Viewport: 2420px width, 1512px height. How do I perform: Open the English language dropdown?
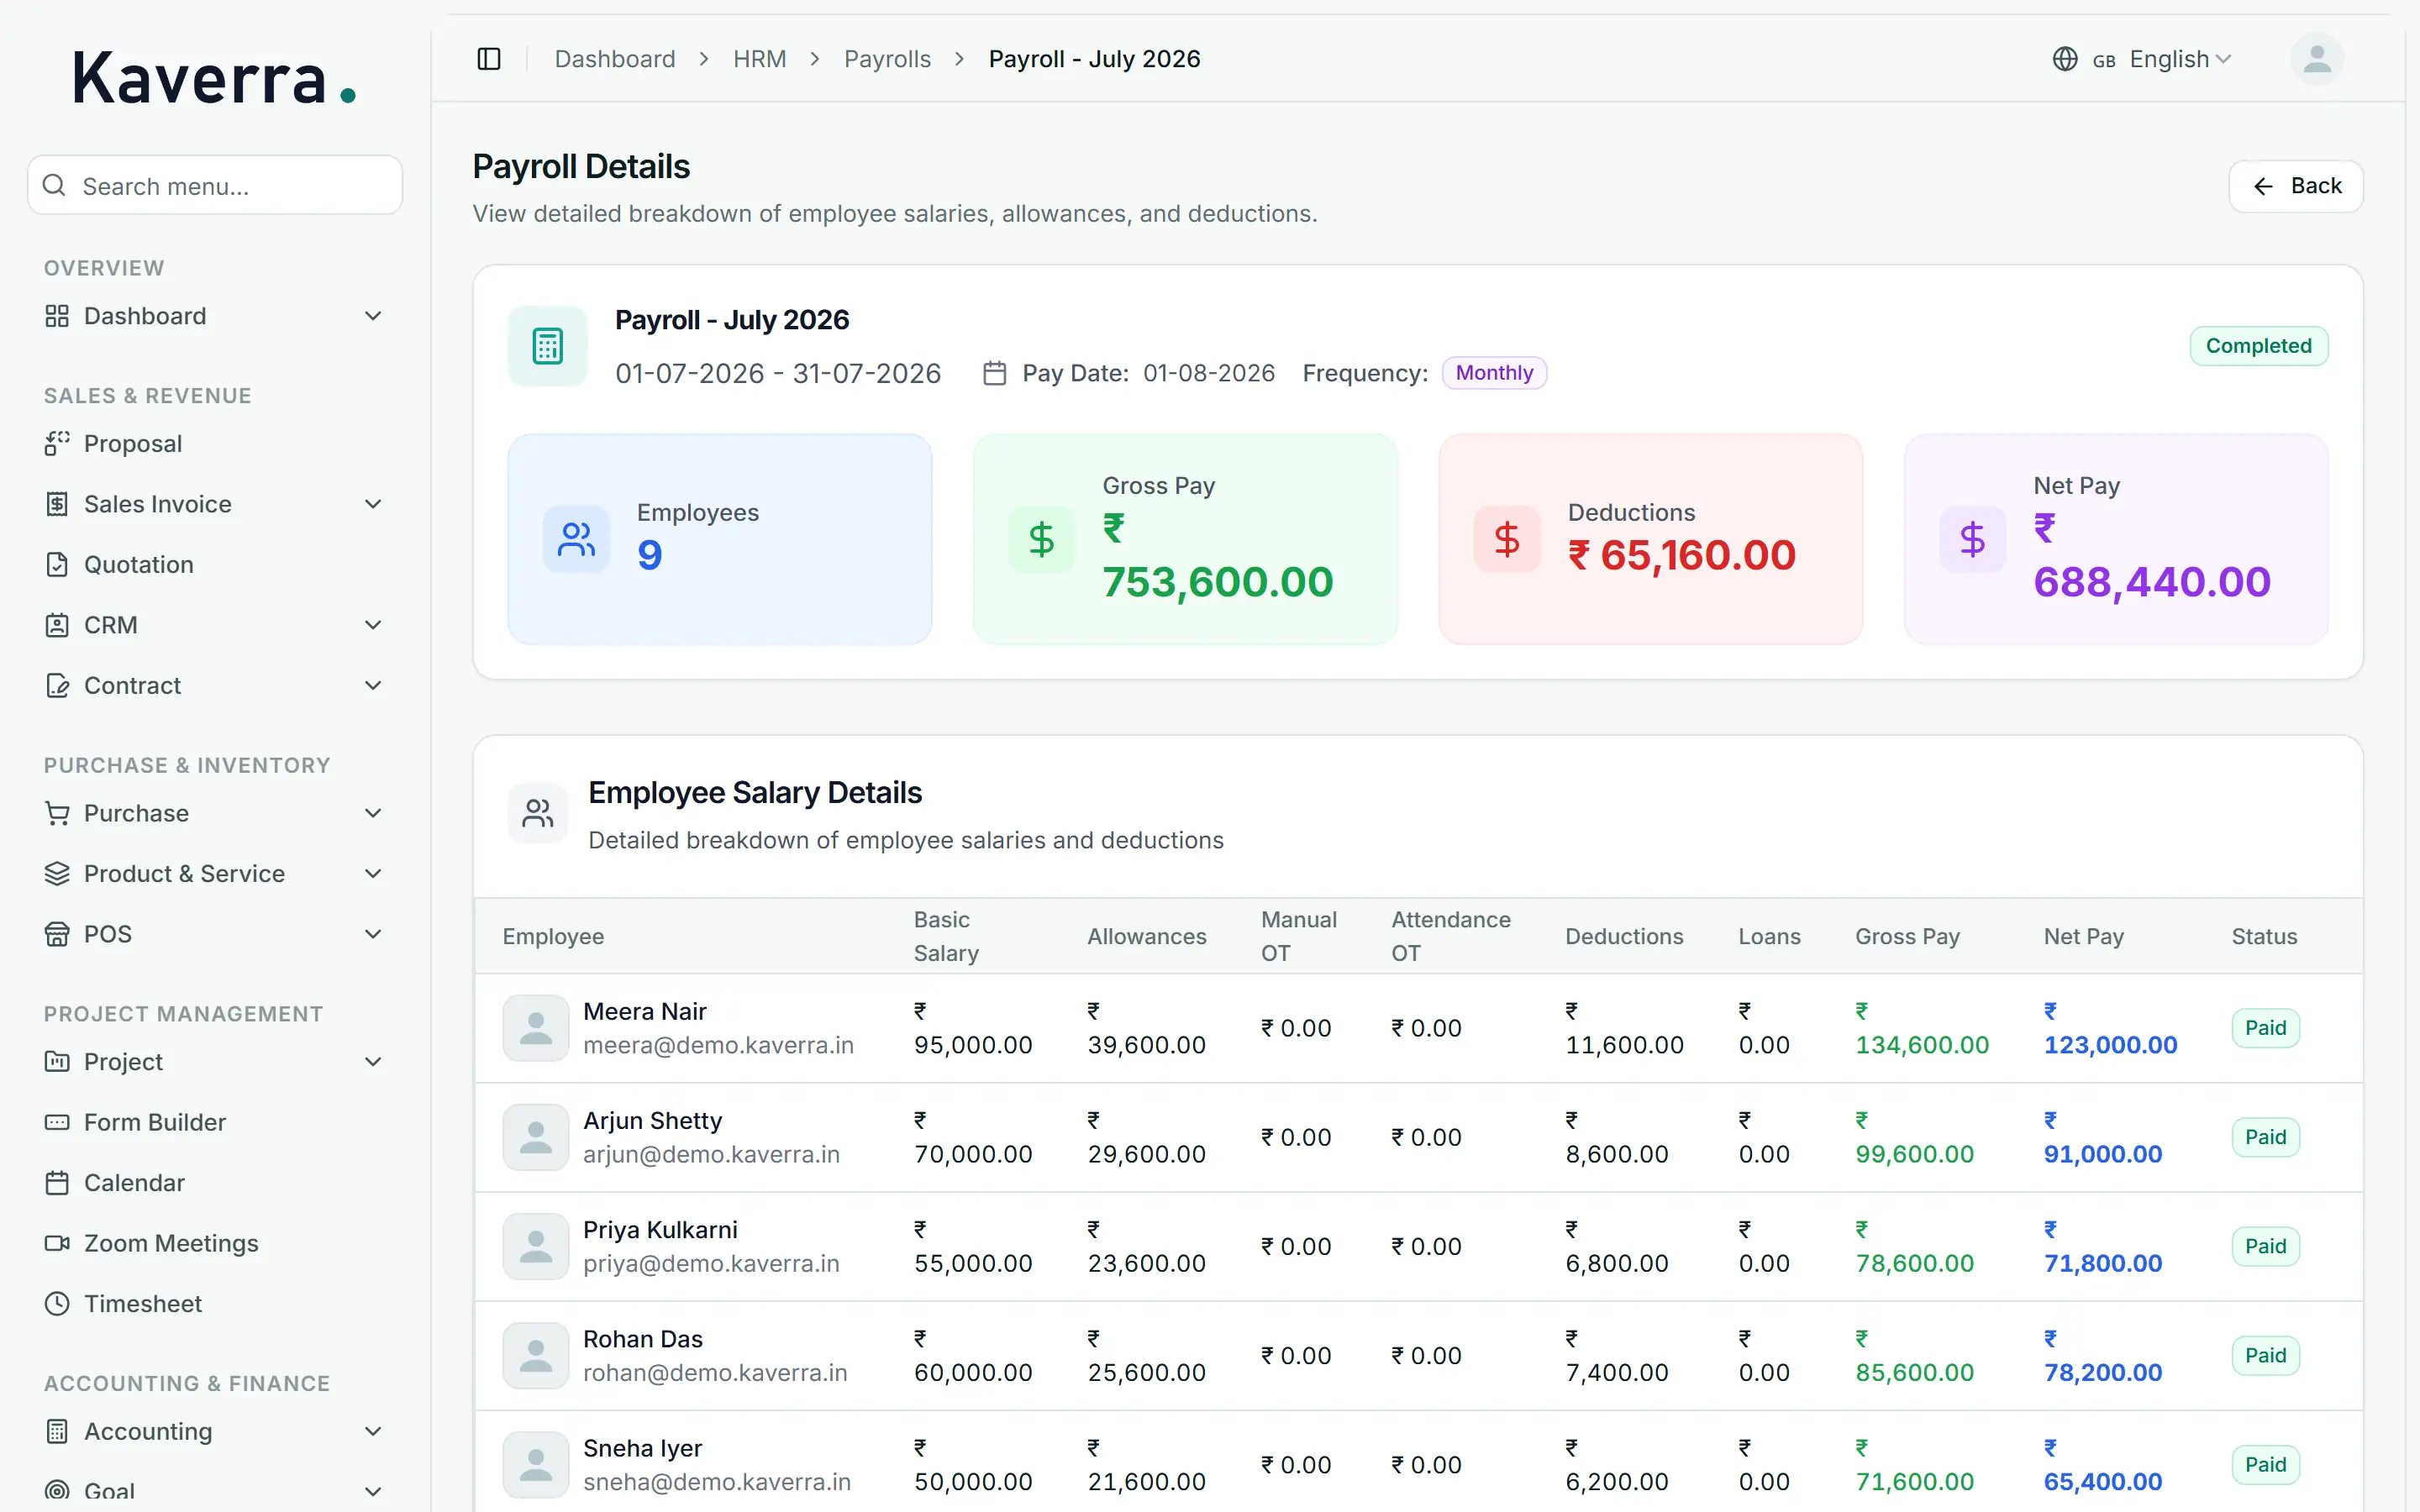tap(2142, 59)
